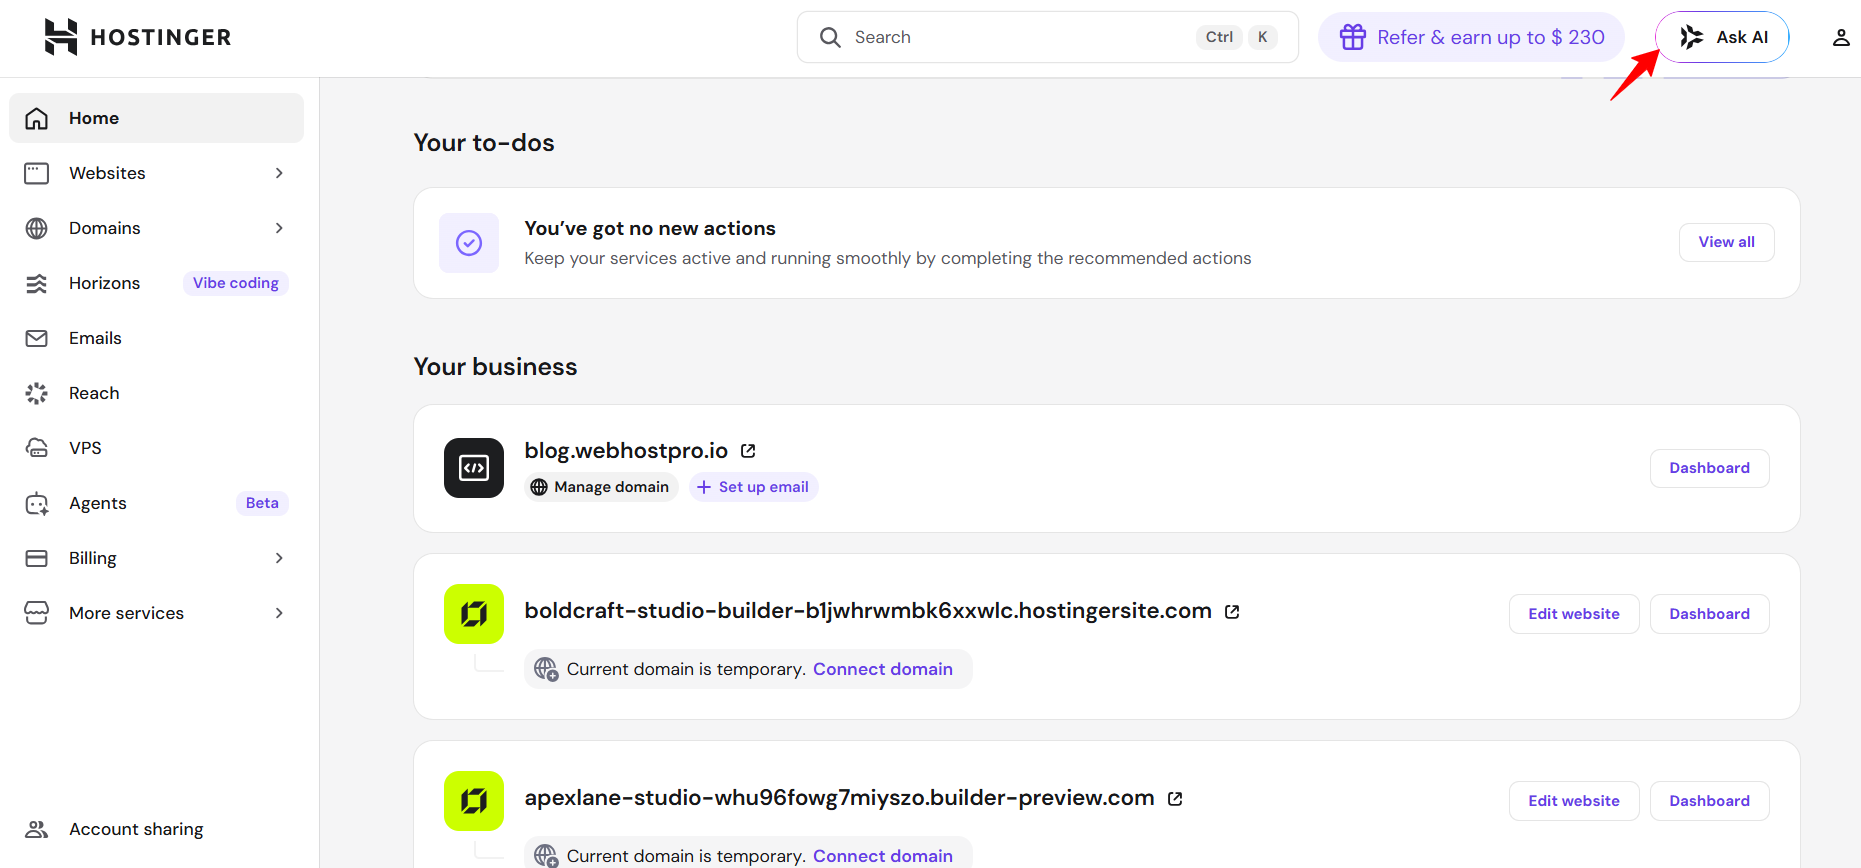Click the Account sharing people icon
Viewport: 1861px width, 868px height.
[x=37, y=829]
